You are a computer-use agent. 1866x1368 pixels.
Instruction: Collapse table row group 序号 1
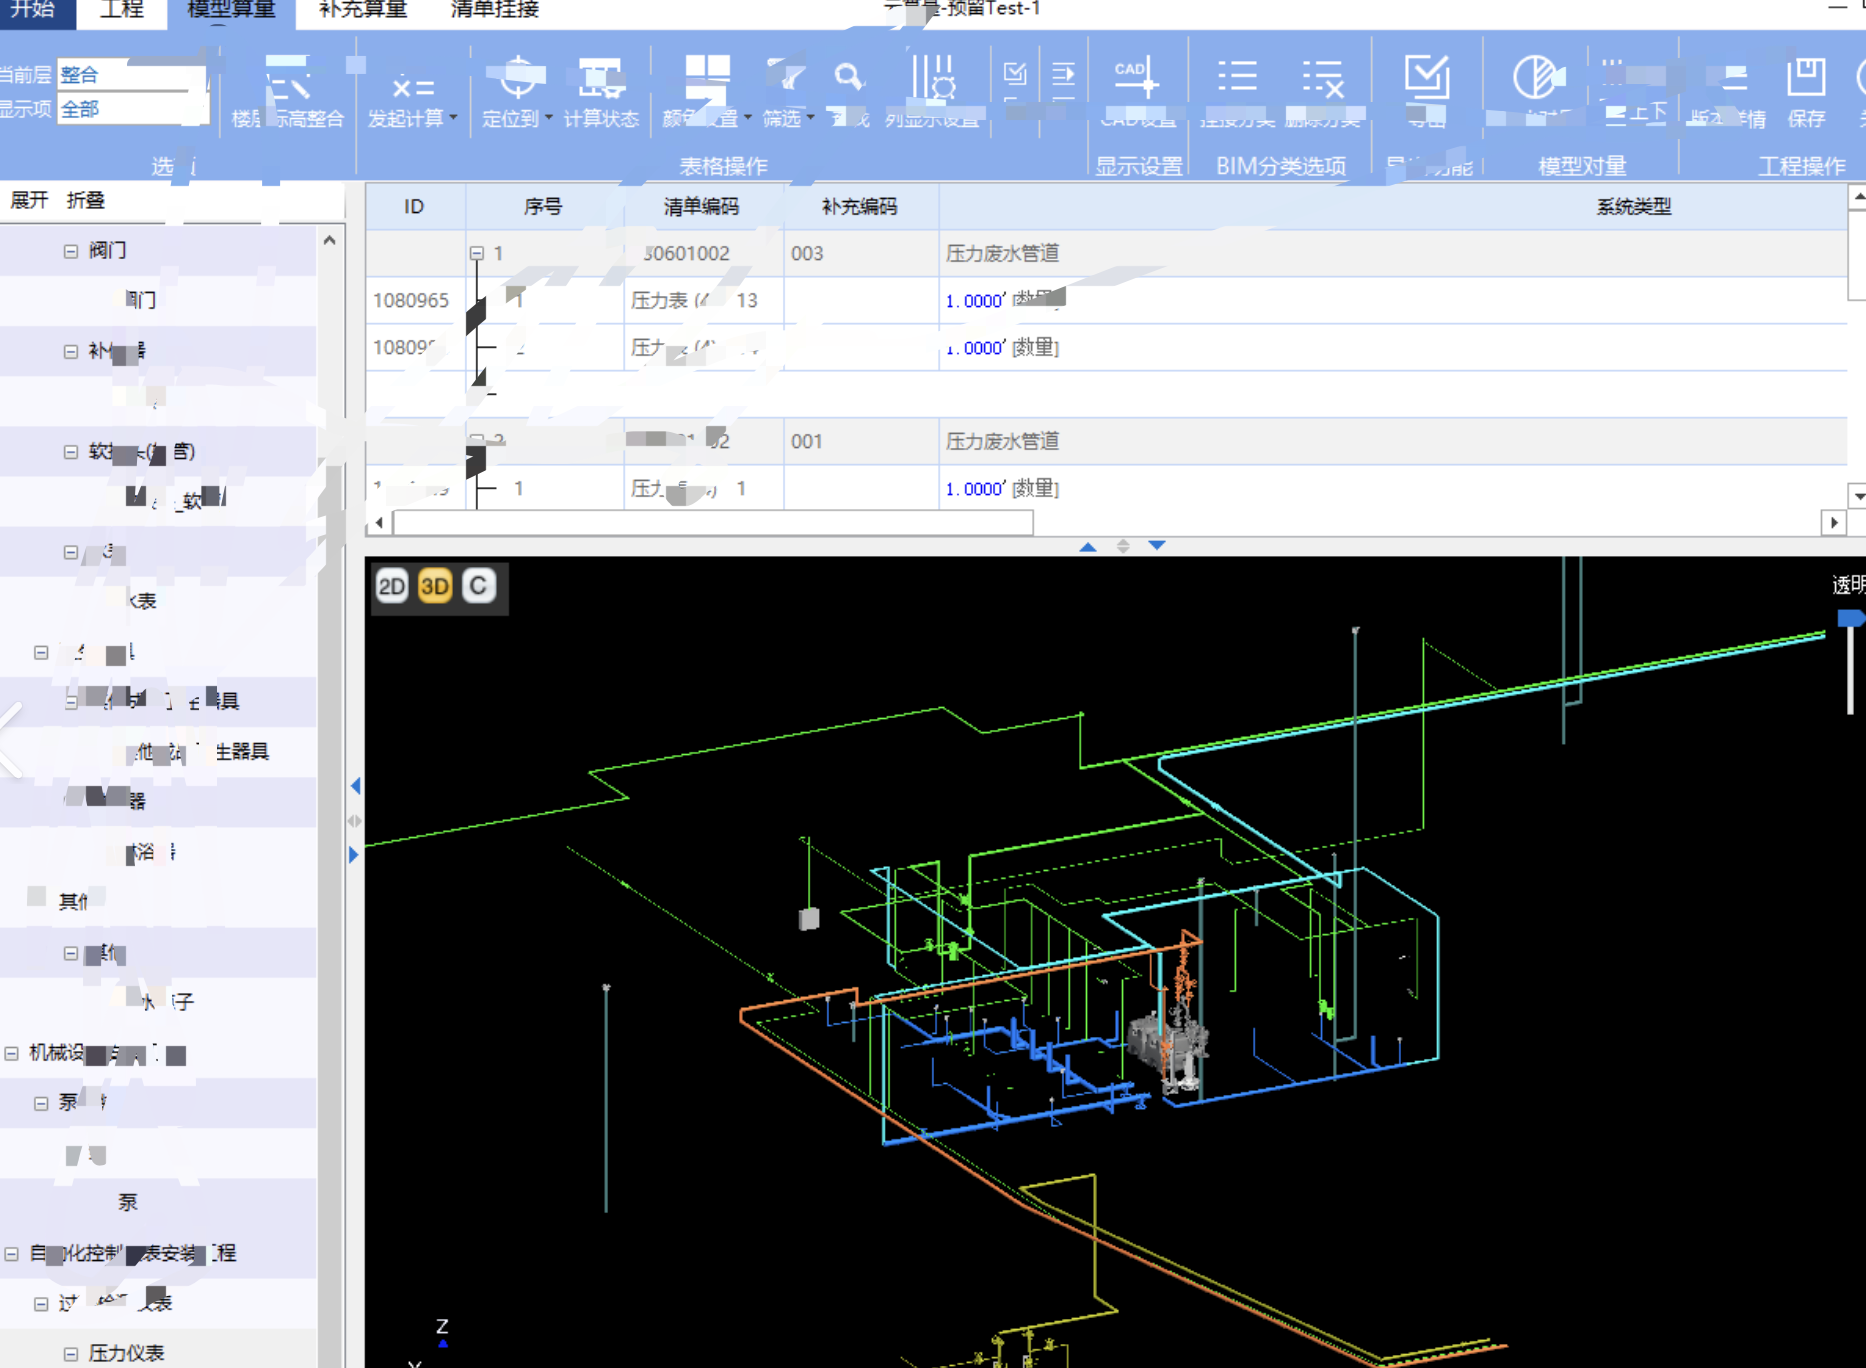click(x=477, y=254)
